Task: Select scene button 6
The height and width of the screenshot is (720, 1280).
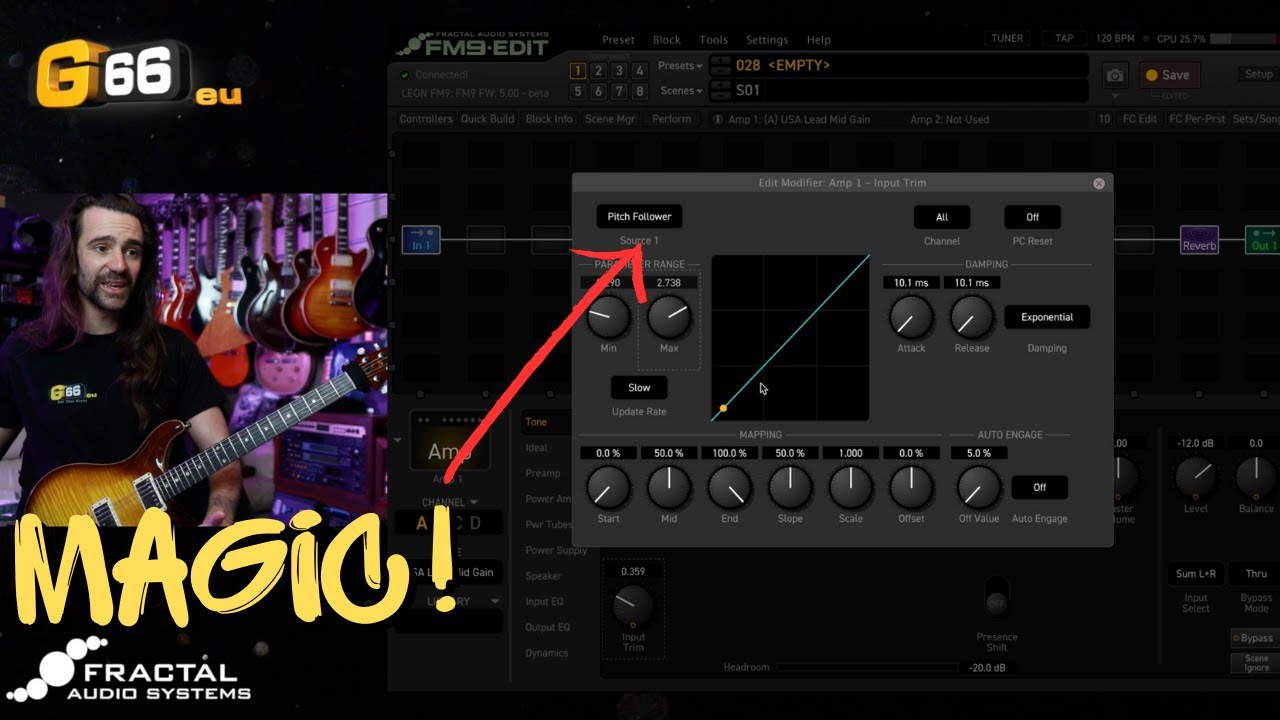Action: [598, 91]
